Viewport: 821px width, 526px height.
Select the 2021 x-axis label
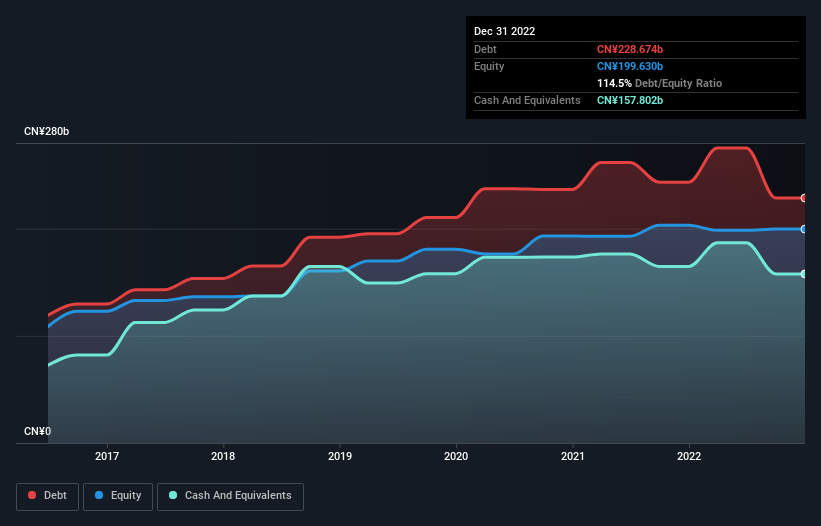(573, 456)
